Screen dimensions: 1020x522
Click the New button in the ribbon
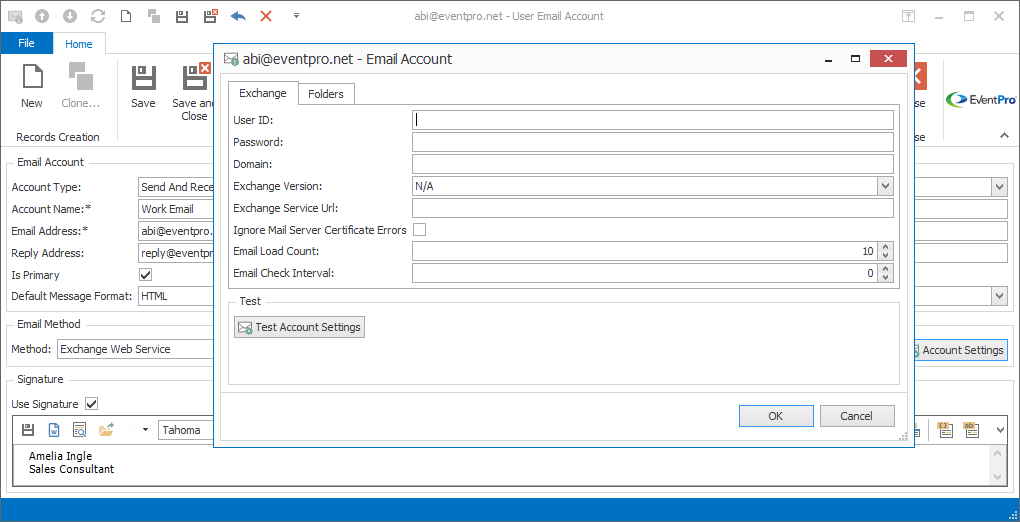point(32,85)
